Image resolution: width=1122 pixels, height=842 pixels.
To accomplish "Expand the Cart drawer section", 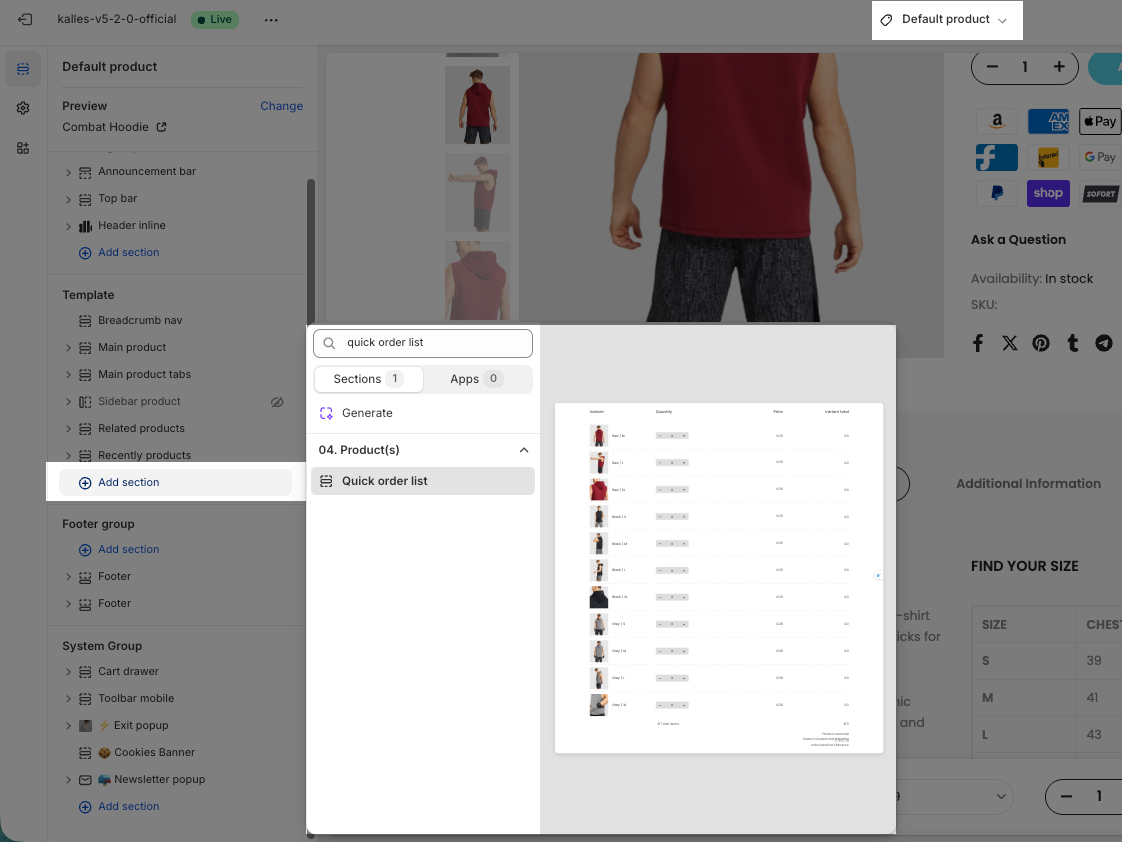I will tap(68, 672).
